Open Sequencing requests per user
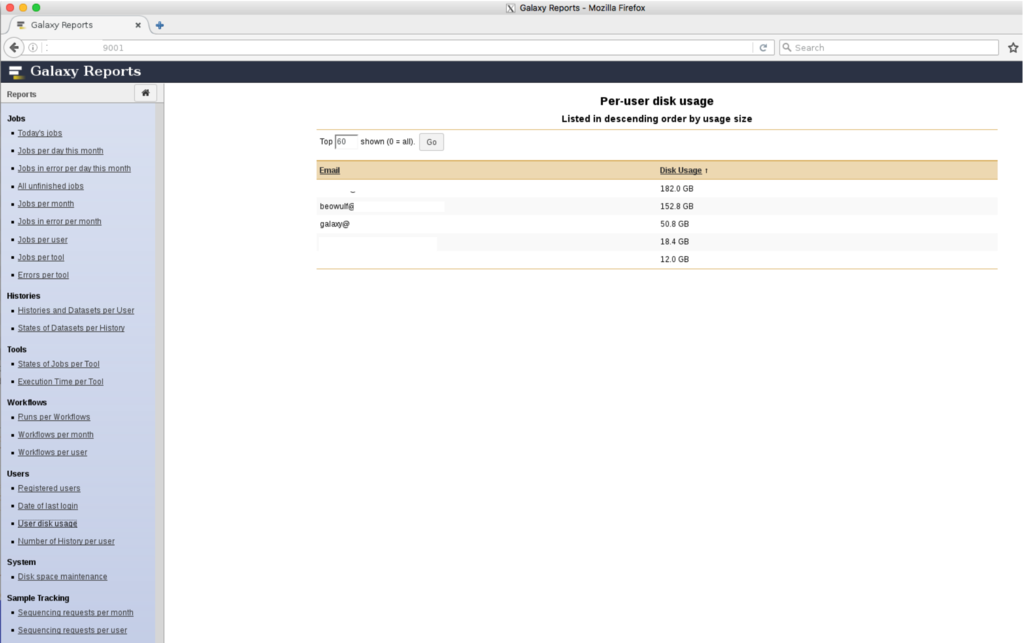The height and width of the screenshot is (643, 1023). [x=72, y=630]
